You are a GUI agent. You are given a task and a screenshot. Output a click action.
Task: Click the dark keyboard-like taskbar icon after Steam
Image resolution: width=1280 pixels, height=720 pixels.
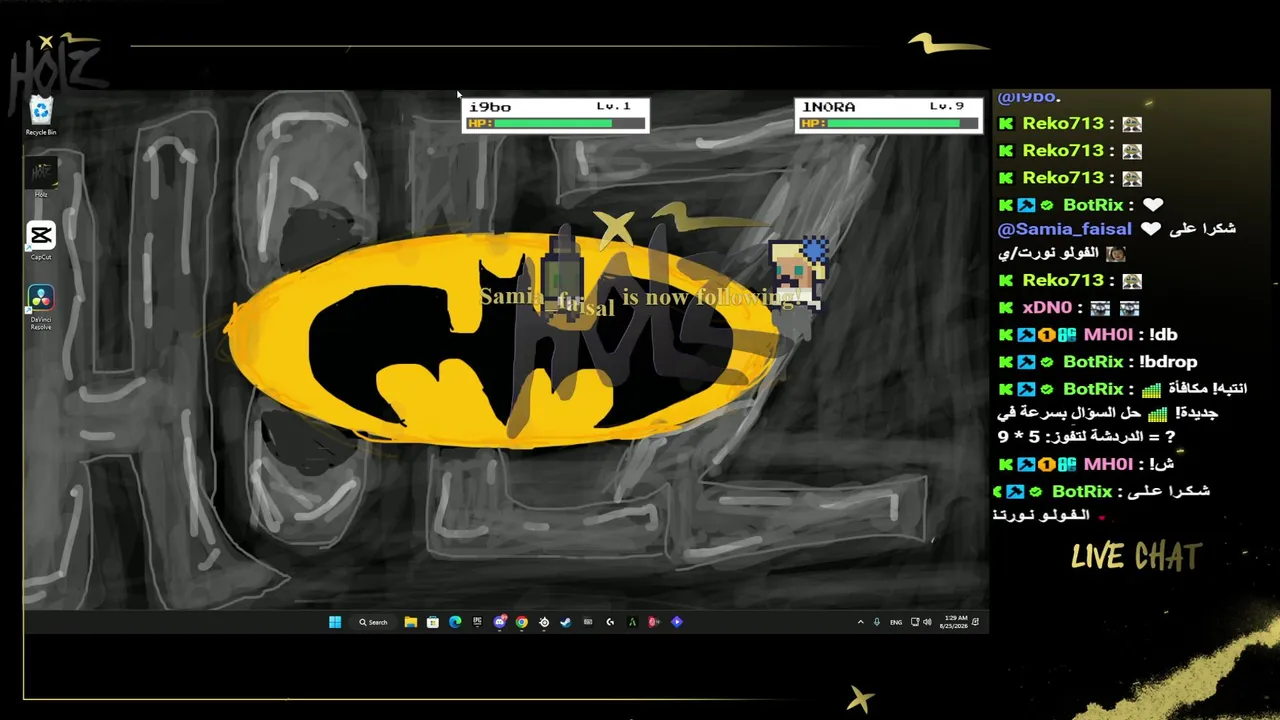[x=588, y=622]
